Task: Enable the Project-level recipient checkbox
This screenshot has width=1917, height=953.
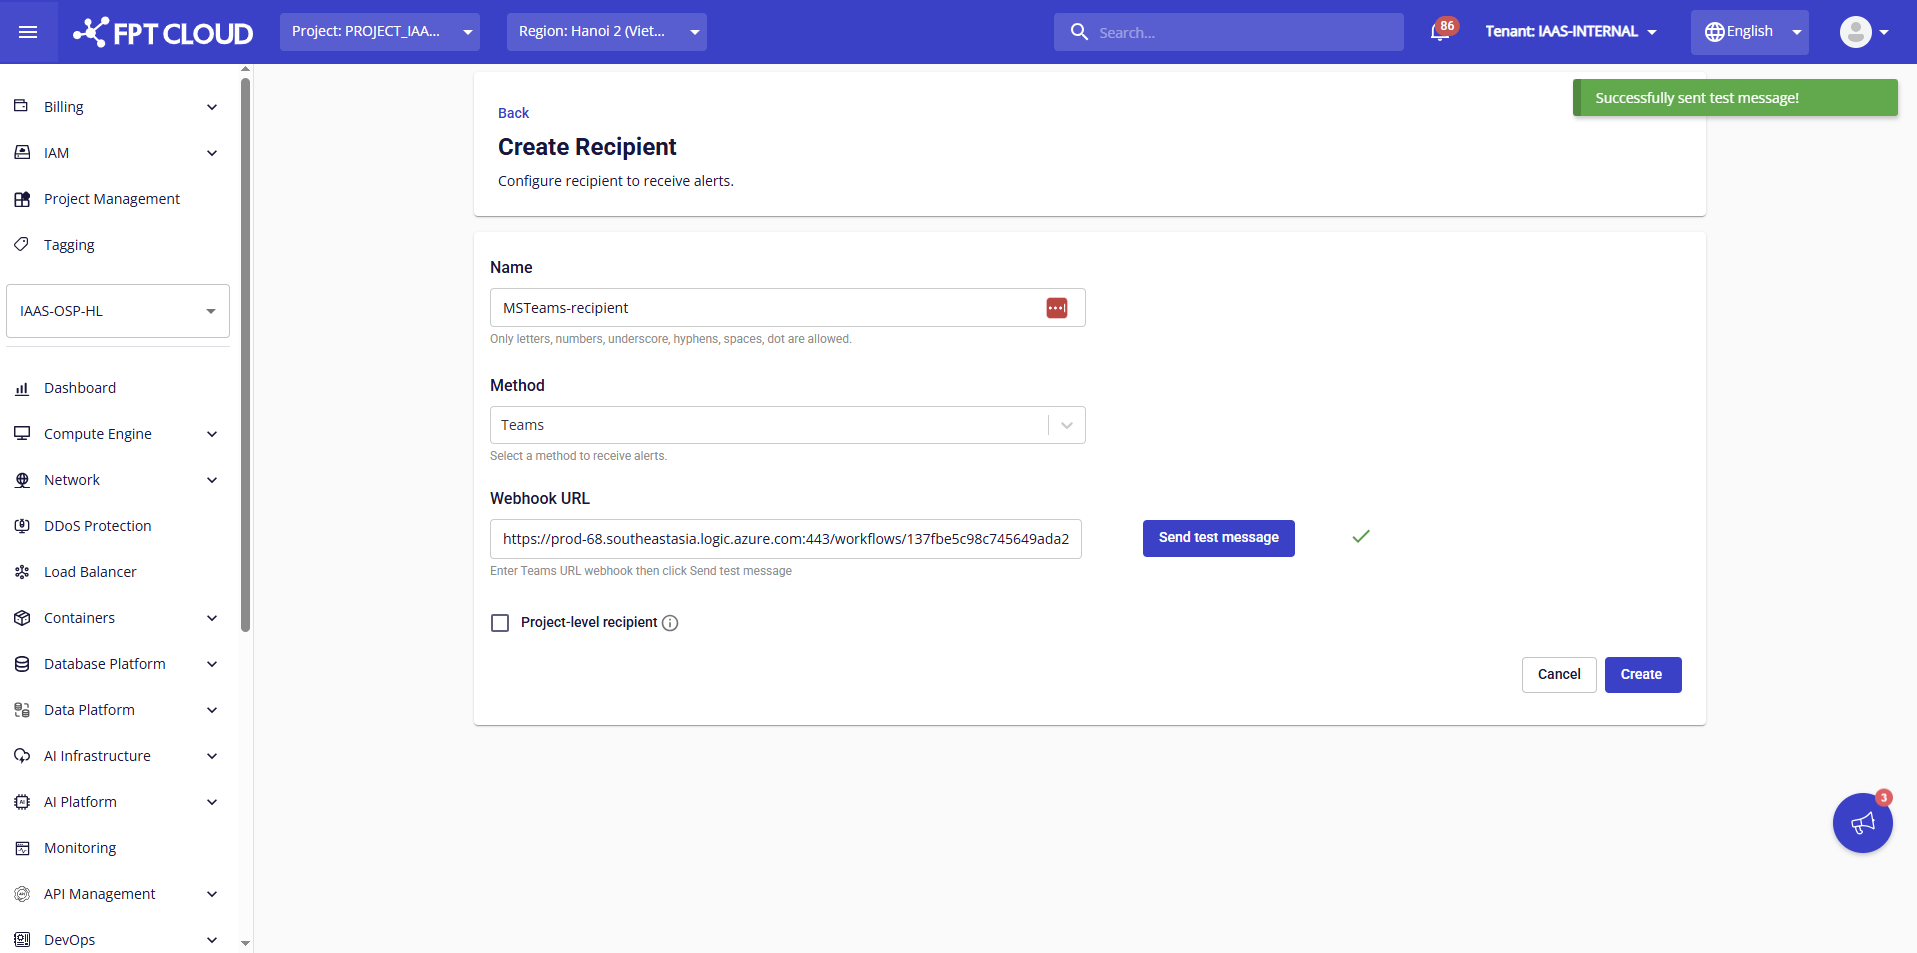Action: 500,623
